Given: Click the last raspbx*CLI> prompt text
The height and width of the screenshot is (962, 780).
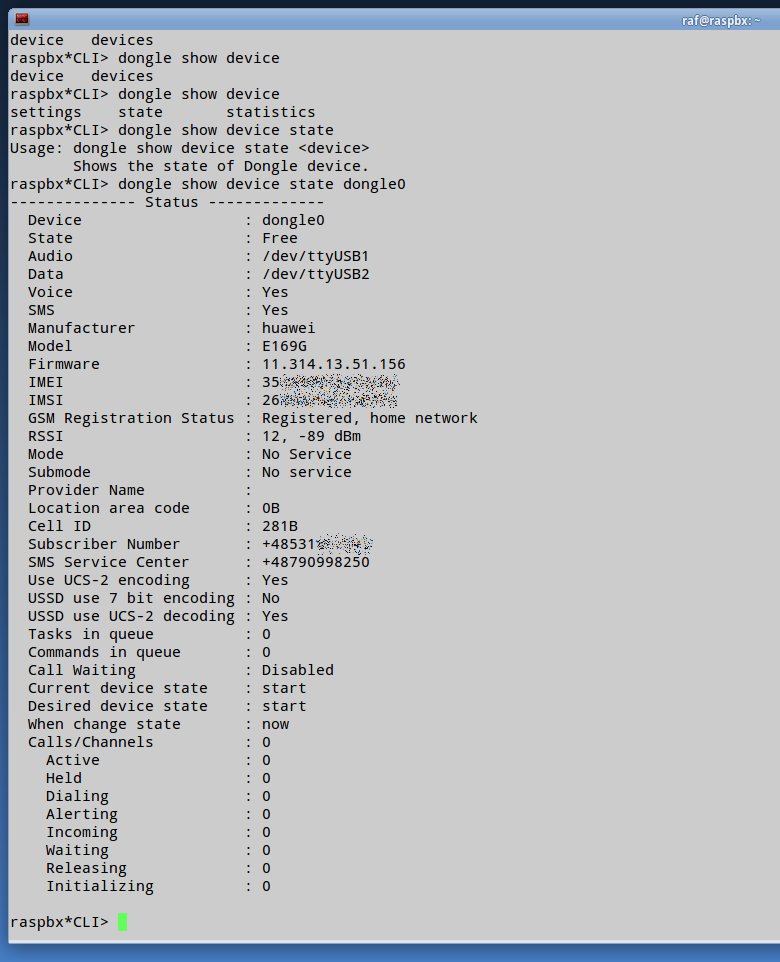Looking at the screenshot, I should coord(59,922).
